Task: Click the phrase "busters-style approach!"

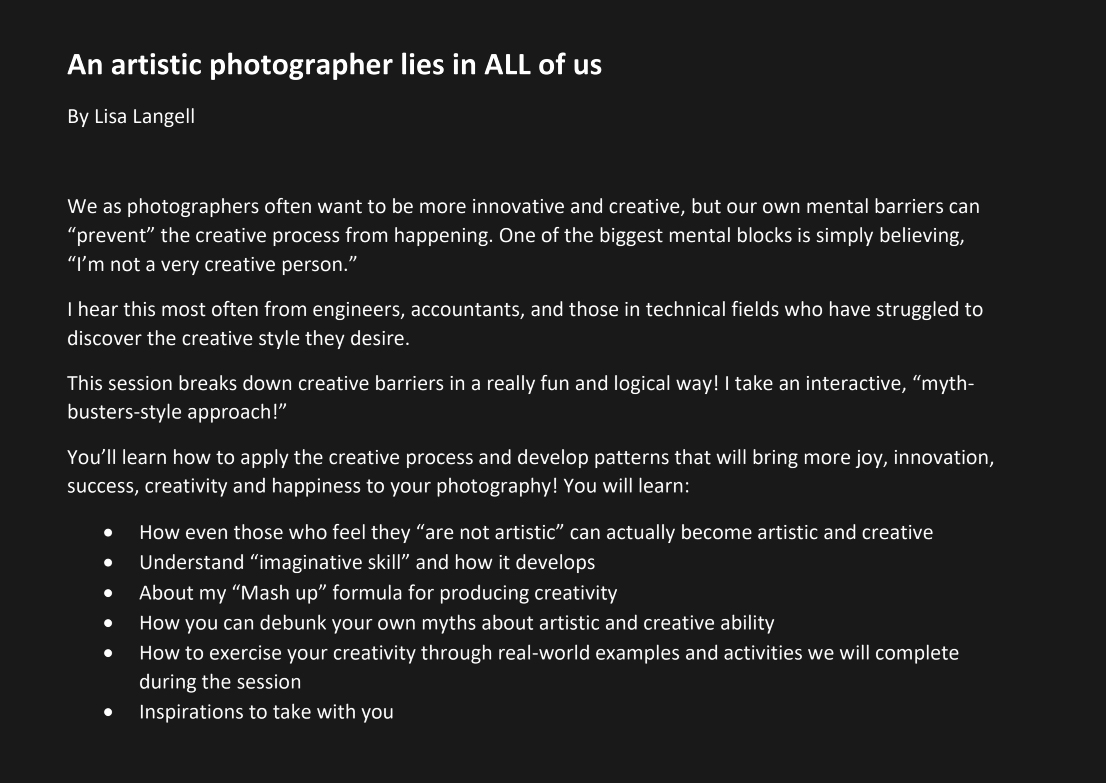Action: pyautogui.click(x=177, y=412)
